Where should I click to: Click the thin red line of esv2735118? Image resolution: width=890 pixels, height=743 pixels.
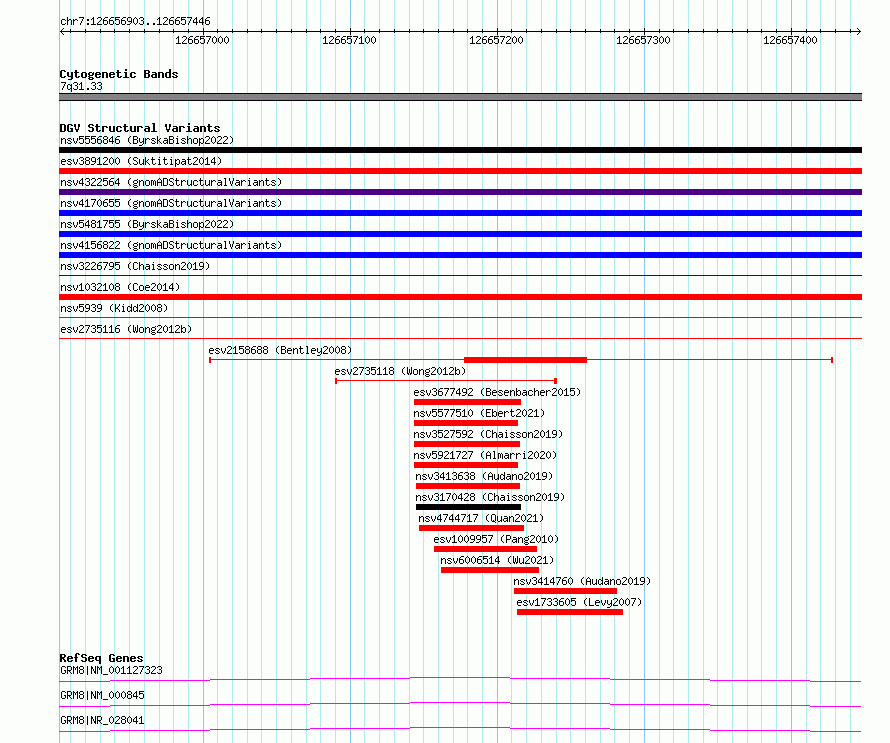[x=446, y=381]
